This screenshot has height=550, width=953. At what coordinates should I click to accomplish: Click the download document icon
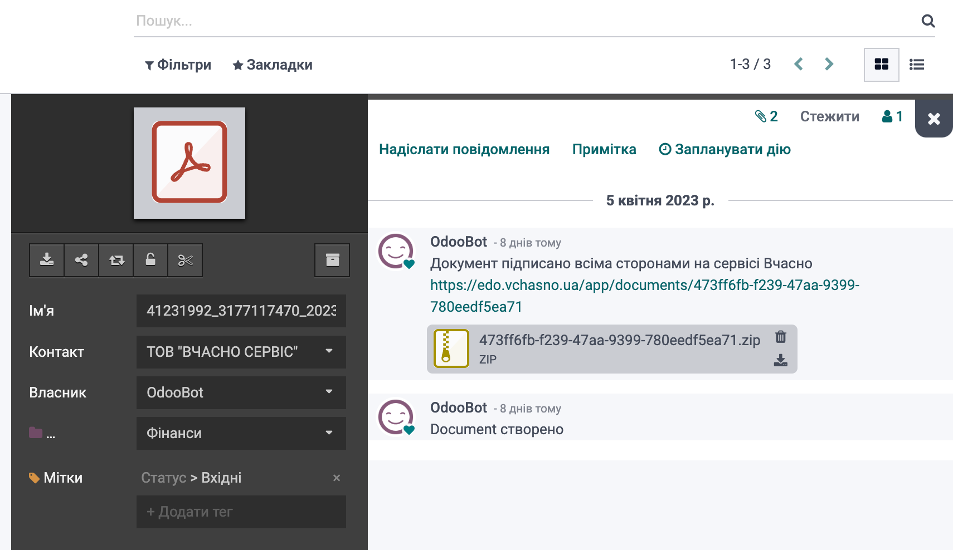tap(46, 260)
